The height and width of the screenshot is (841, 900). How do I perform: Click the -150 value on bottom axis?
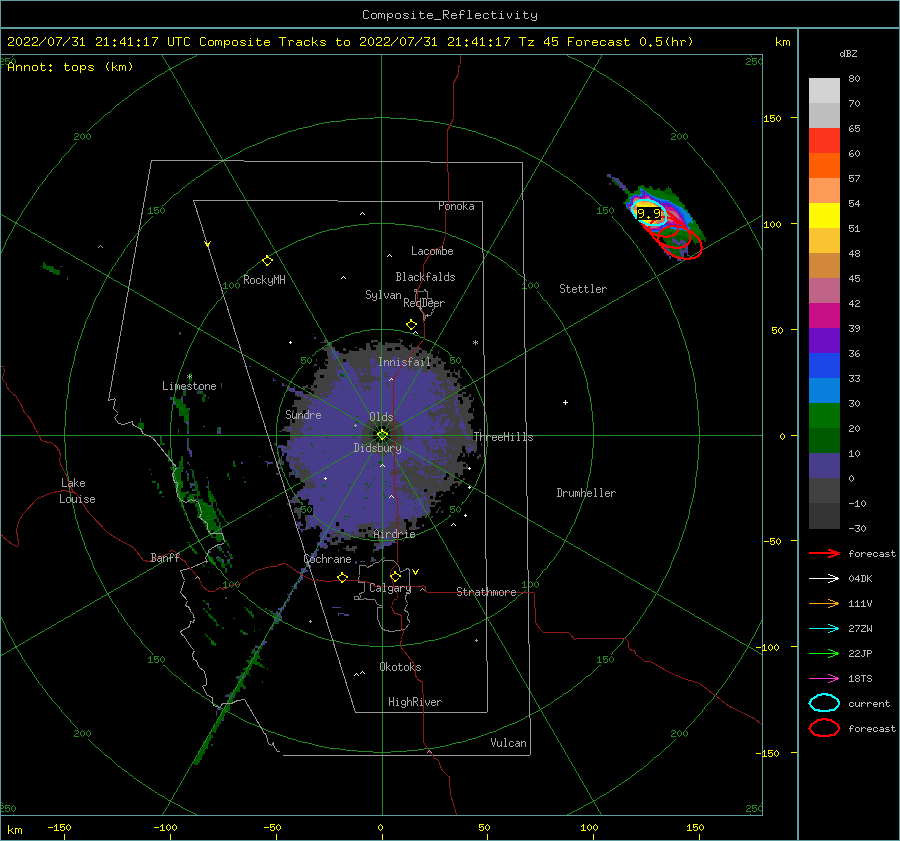point(59,827)
